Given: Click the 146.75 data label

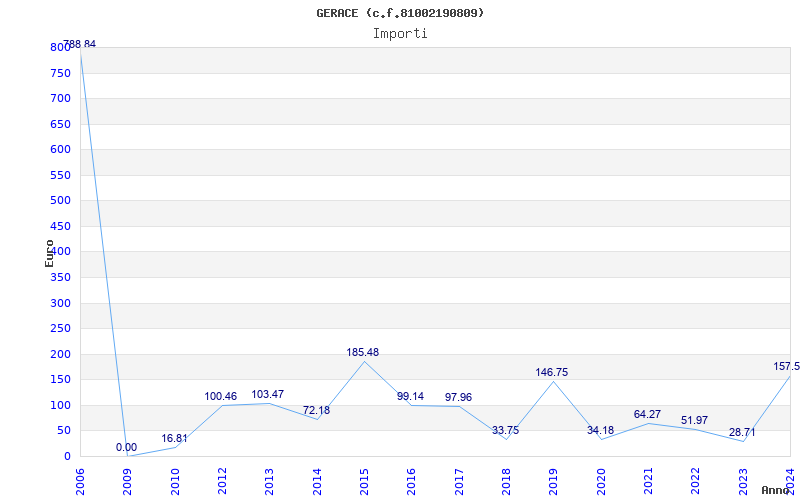Looking at the screenshot, I should click(552, 372).
